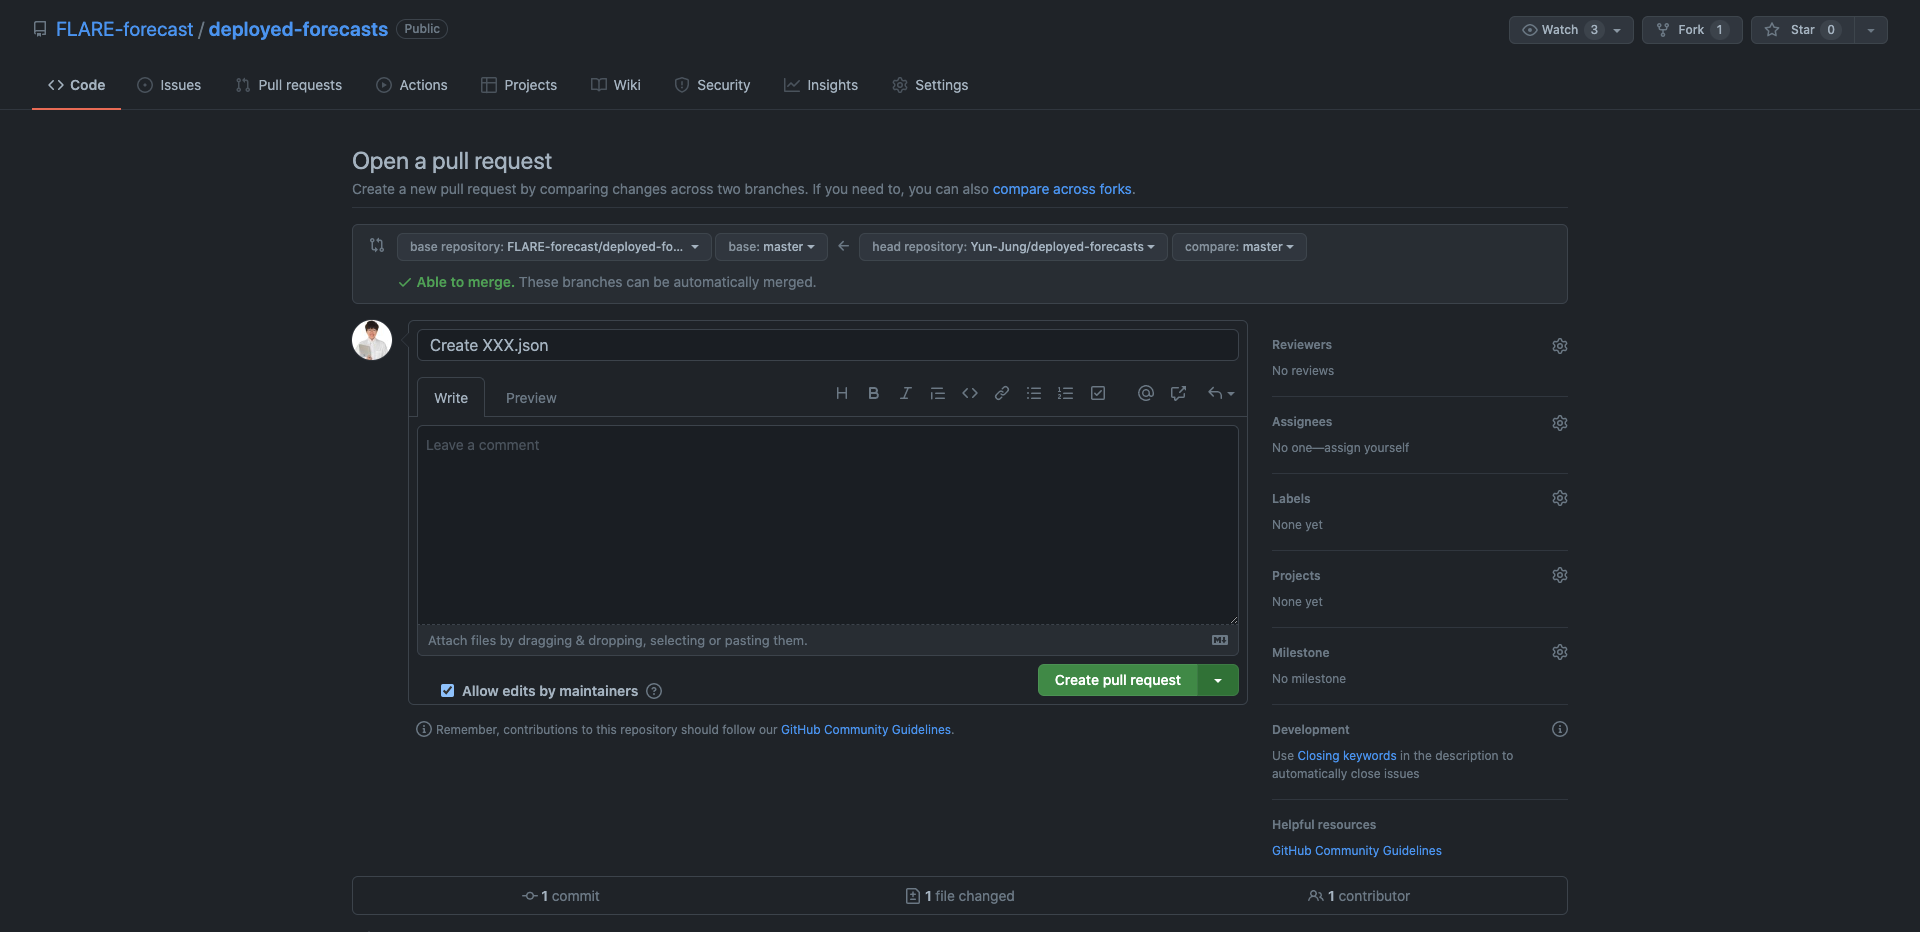Expand Create pull request options arrow

coord(1218,680)
